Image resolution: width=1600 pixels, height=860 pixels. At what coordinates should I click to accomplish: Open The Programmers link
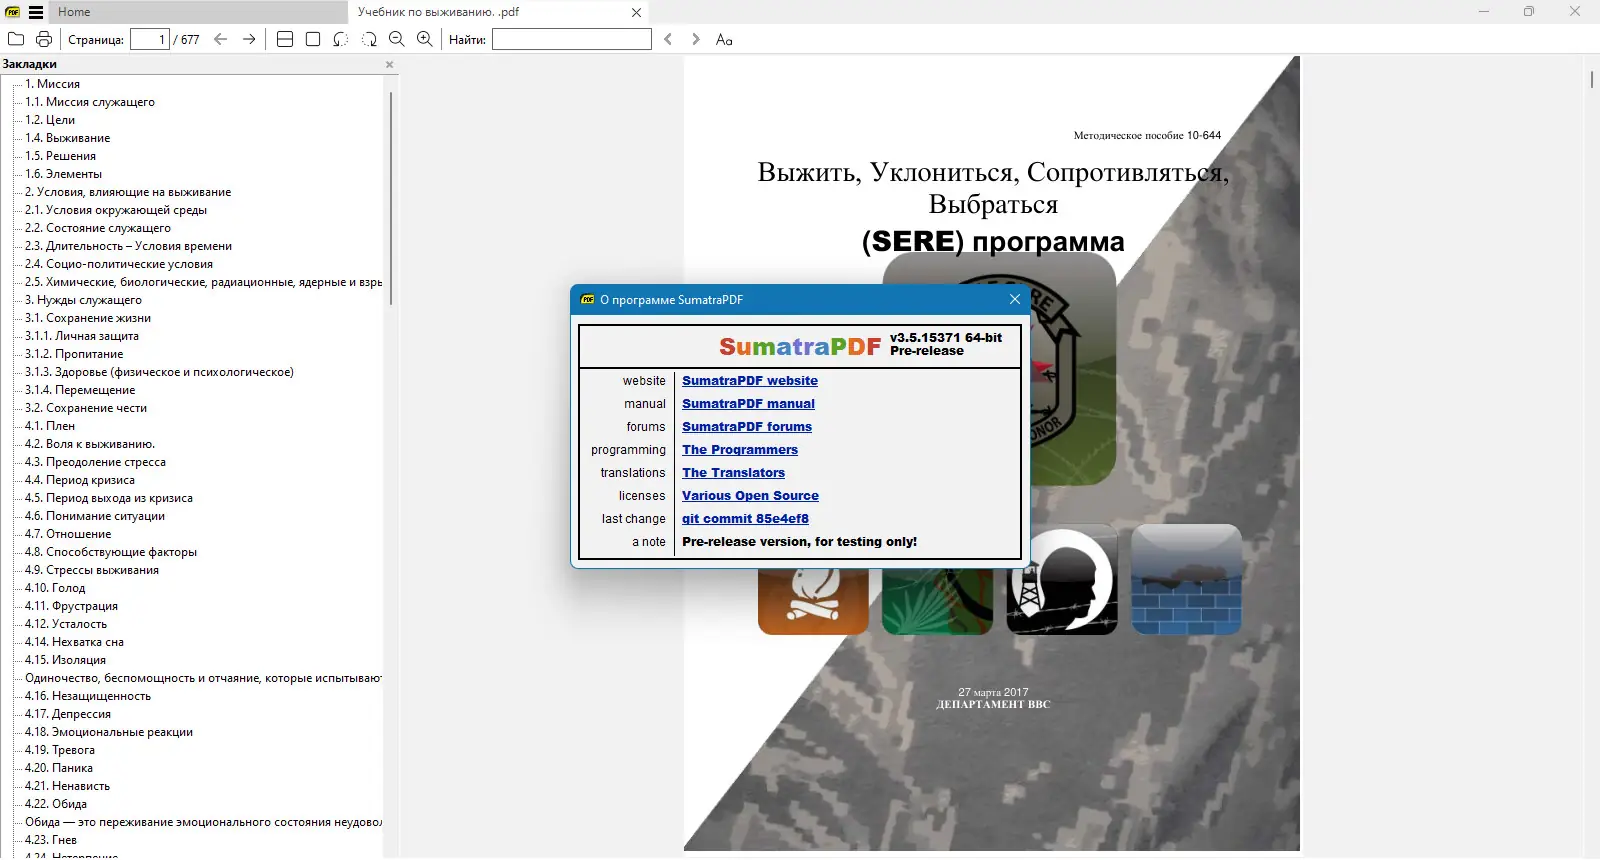740,450
